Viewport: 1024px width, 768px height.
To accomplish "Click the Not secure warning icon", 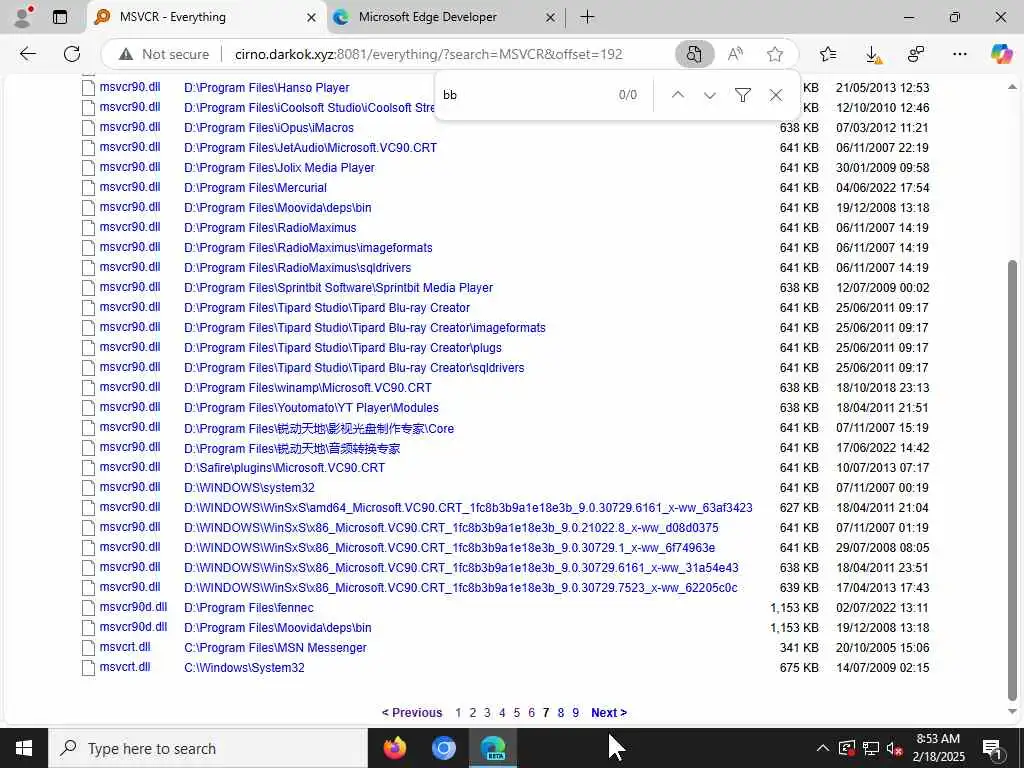I will 126,54.
